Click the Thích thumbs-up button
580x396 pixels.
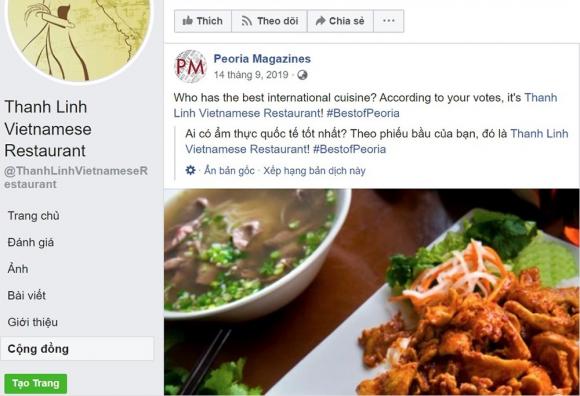pyautogui.click(x=203, y=21)
